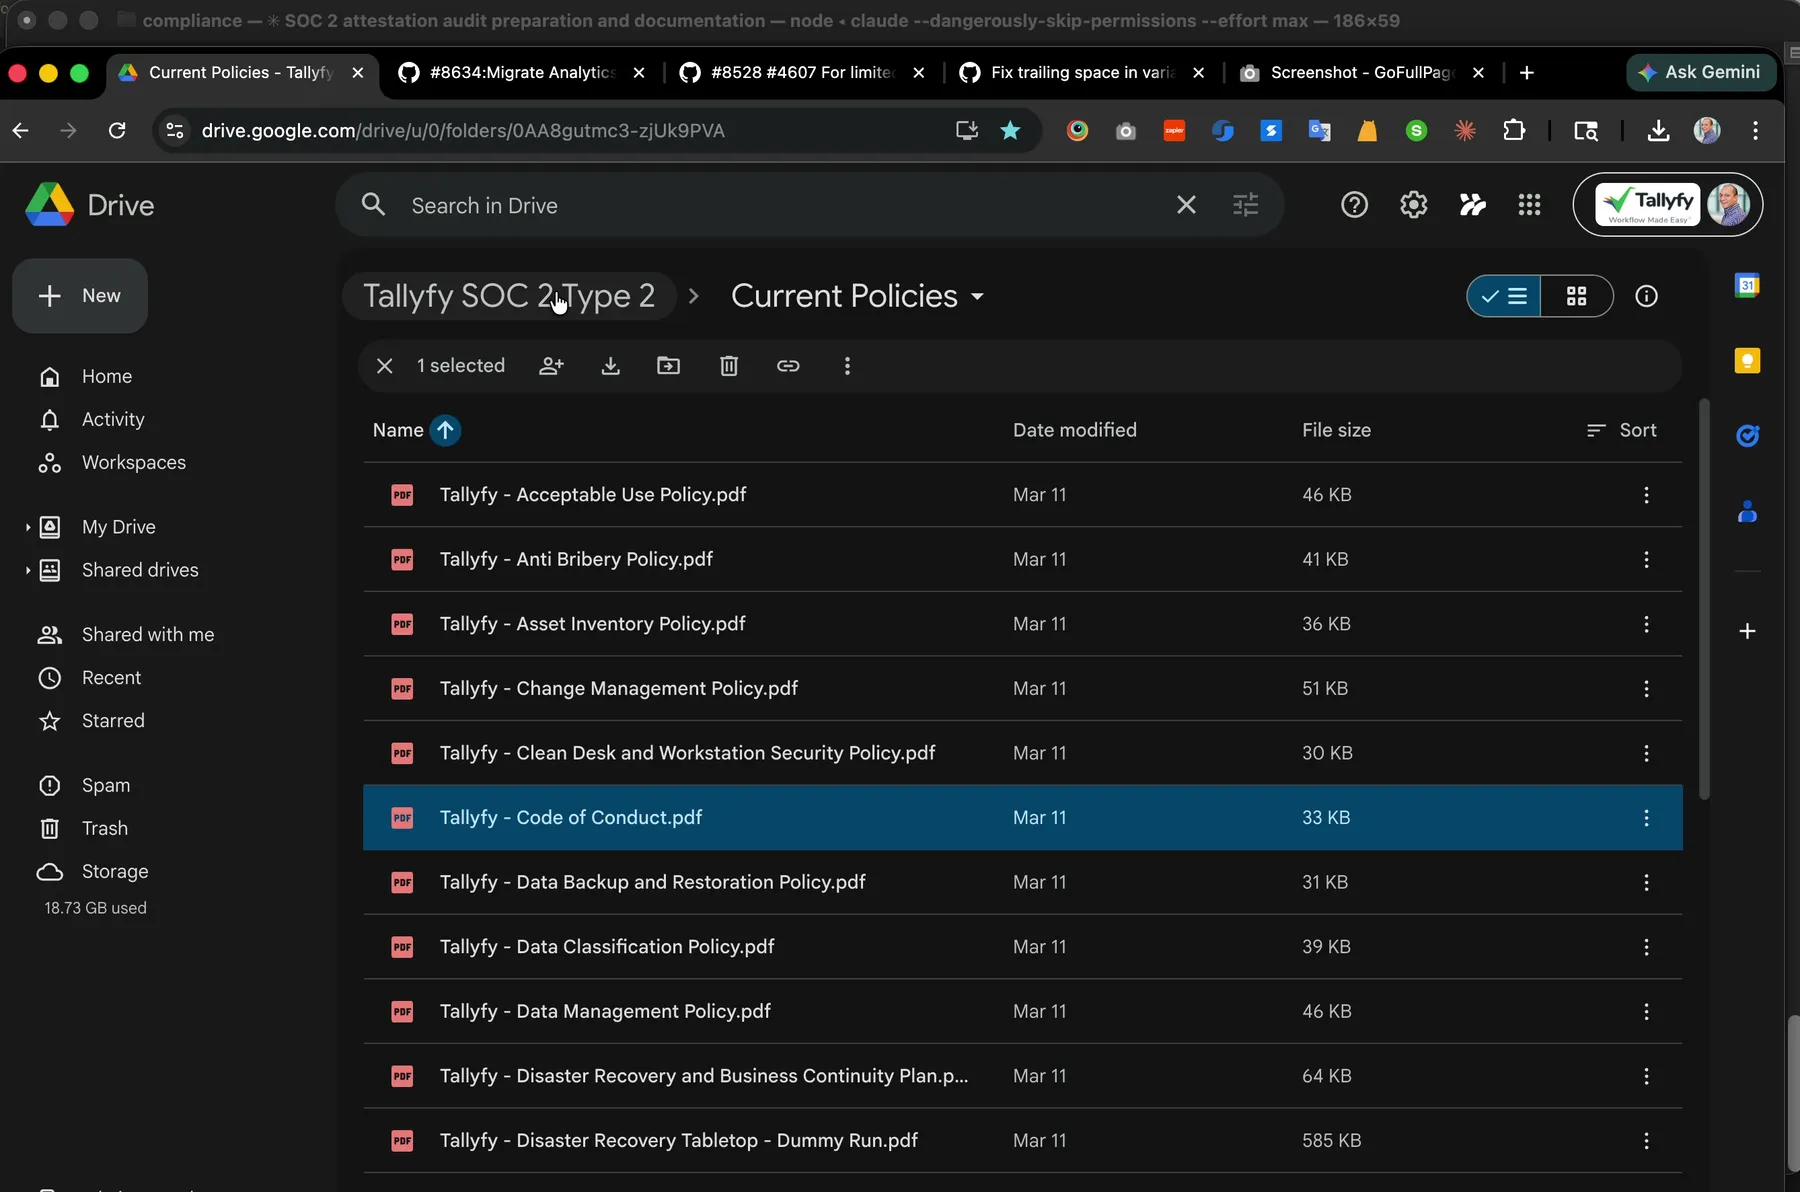Download the selected file via toolbar icon
1800x1192 pixels.
coord(610,366)
